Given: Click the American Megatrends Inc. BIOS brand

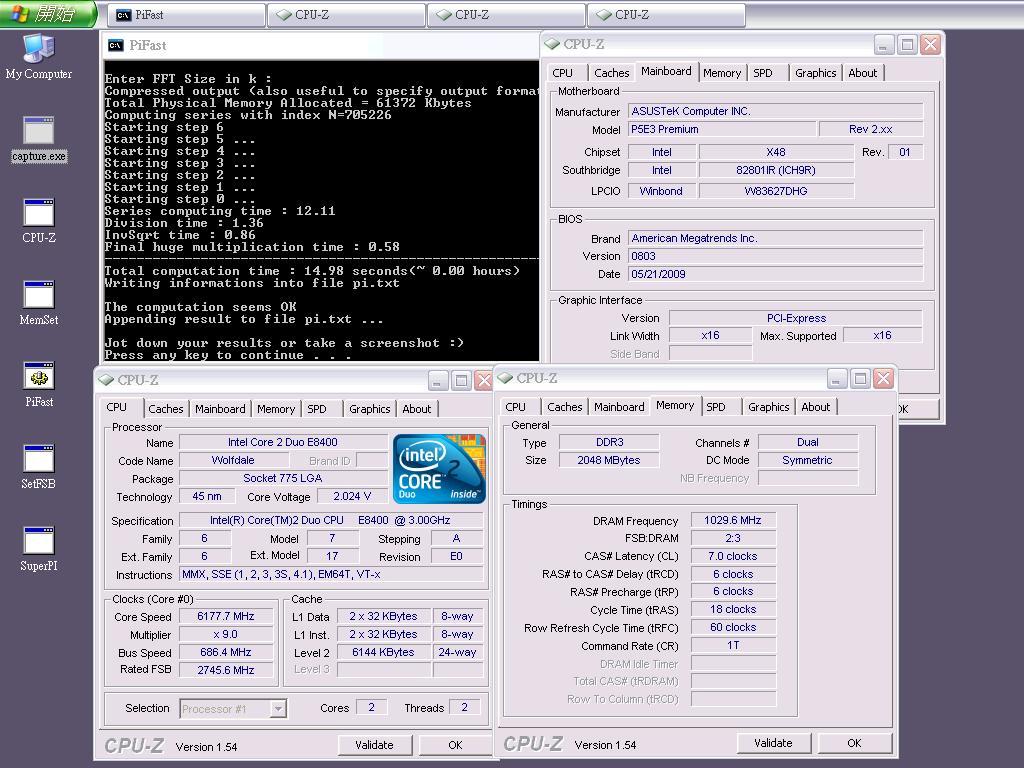Looking at the screenshot, I should pyautogui.click(x=776, y=238).
